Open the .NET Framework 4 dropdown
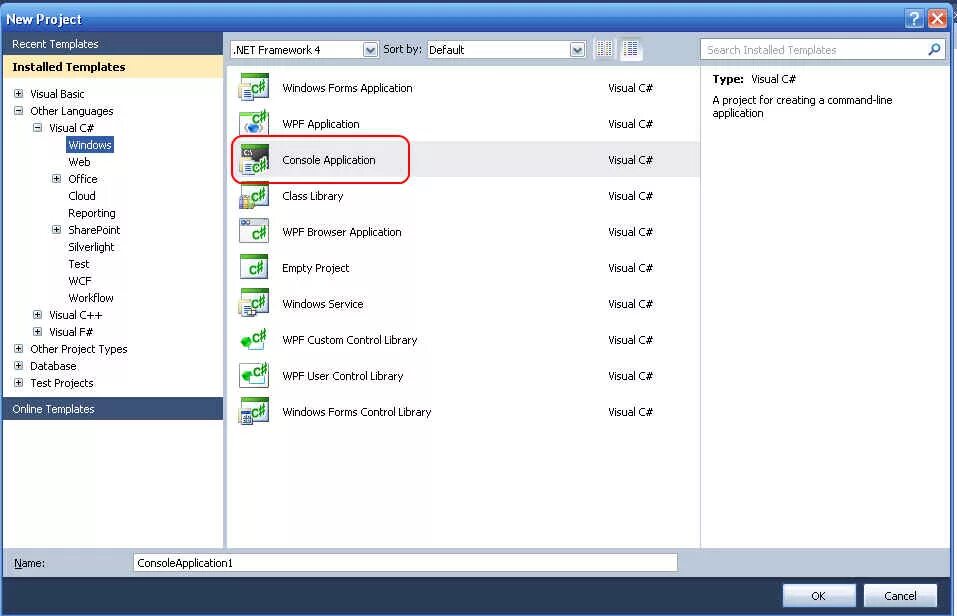The image size is (957, 616). point(370,49)
